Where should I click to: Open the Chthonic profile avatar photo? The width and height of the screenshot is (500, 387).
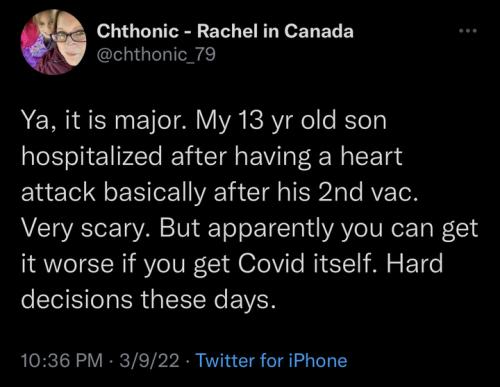[x=53, y=42]
